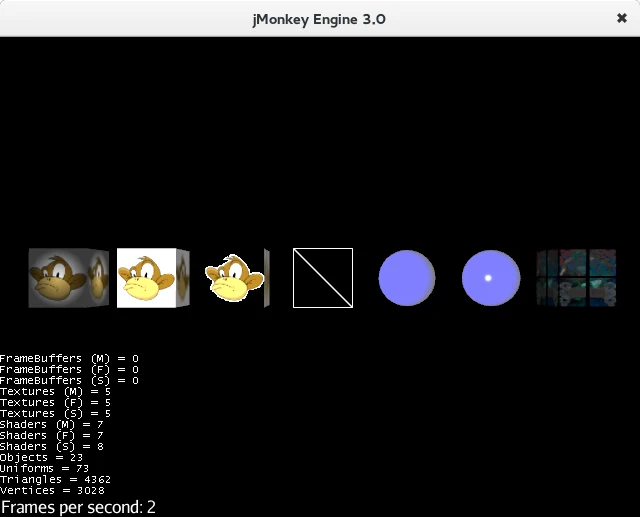Select the blue sphere with white specular highlight
This screenshot has width=640, height=517.
coord(491,278)
